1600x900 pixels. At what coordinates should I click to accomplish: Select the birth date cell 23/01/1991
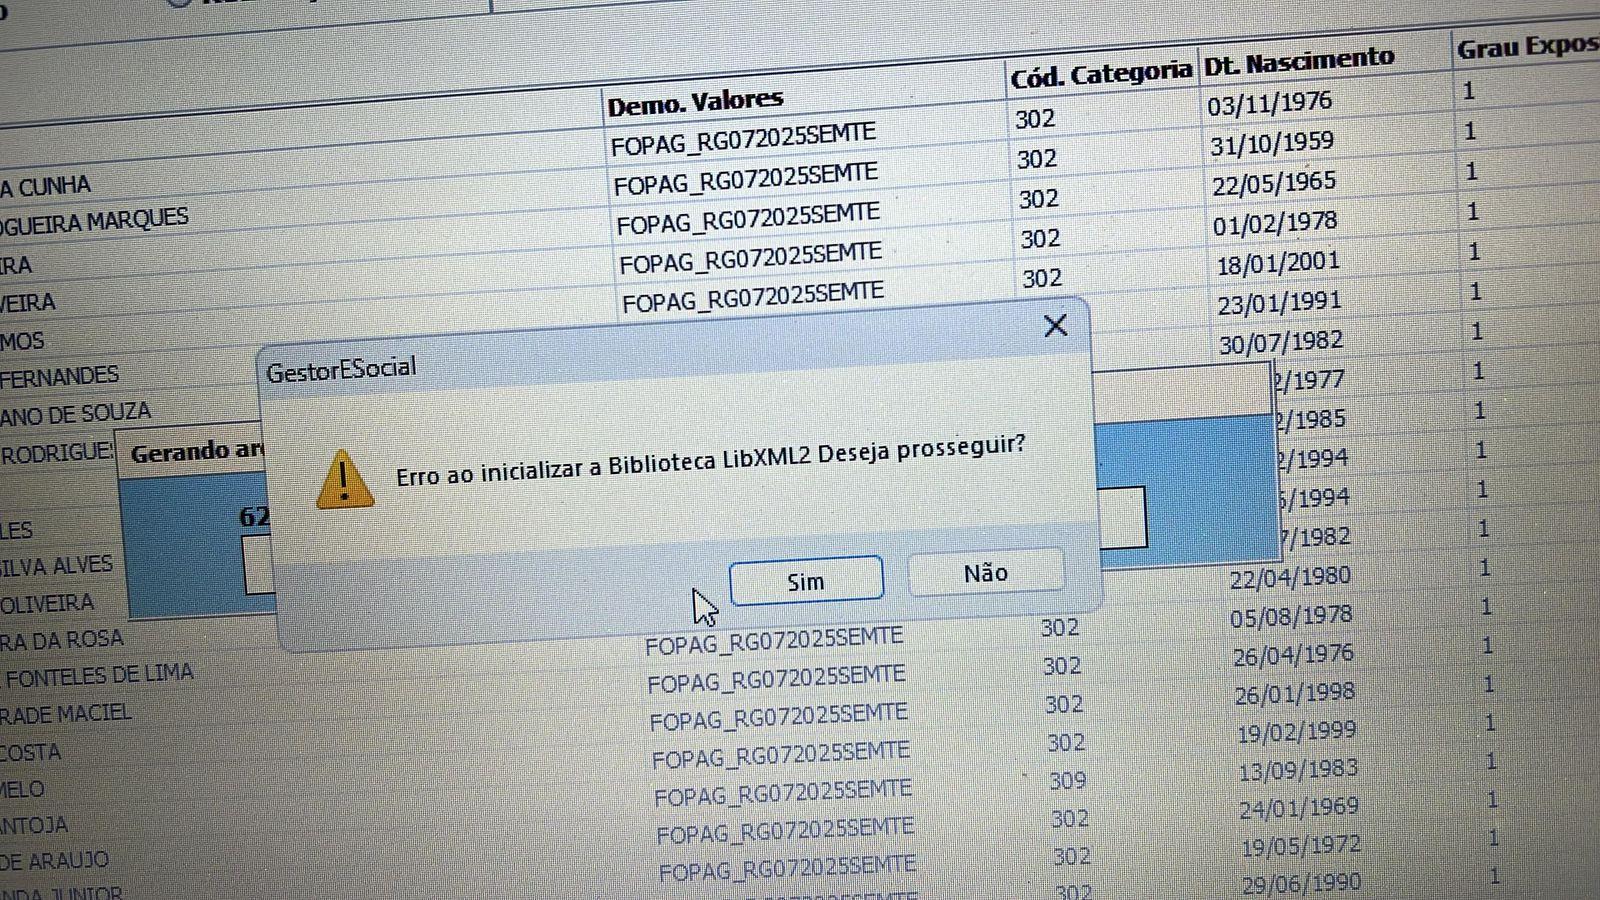[x=1279, y=302]
